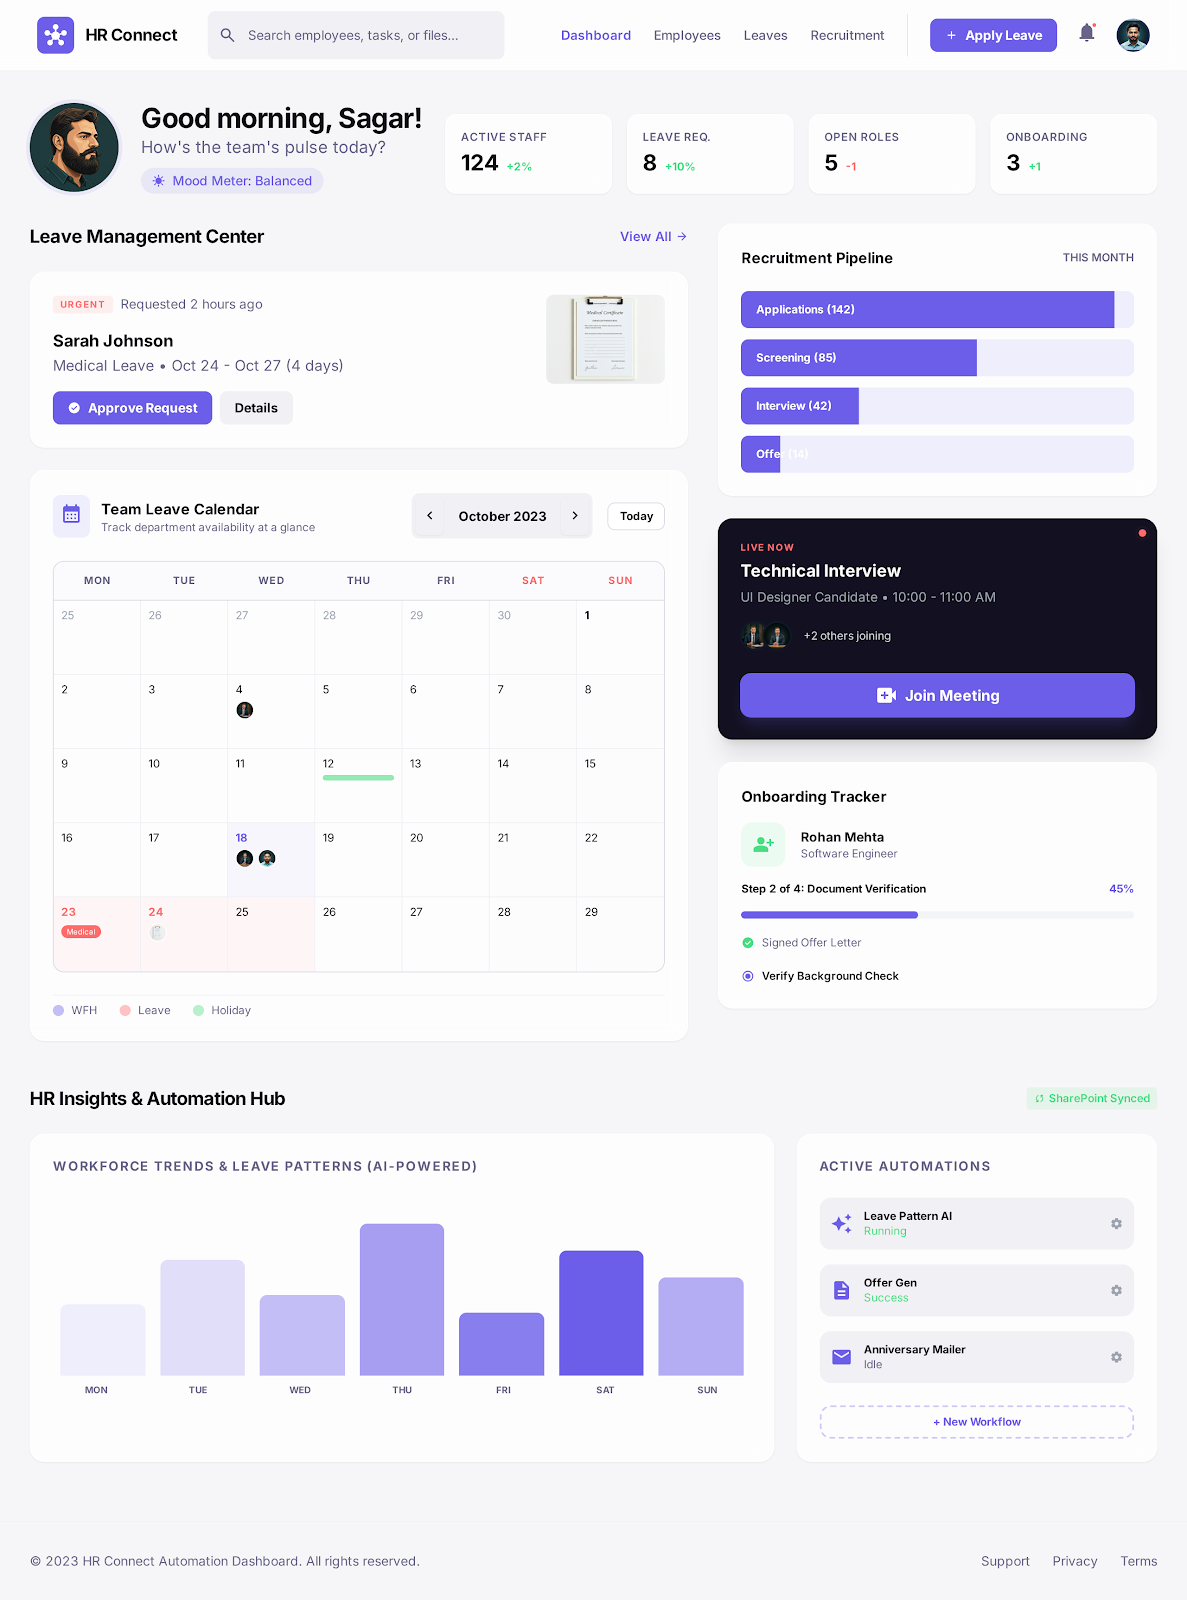Open settings gear for Anniversary Mailer
Screen dimensions: 1187x1600
pyautogui.click(x=1116, y=1358)
